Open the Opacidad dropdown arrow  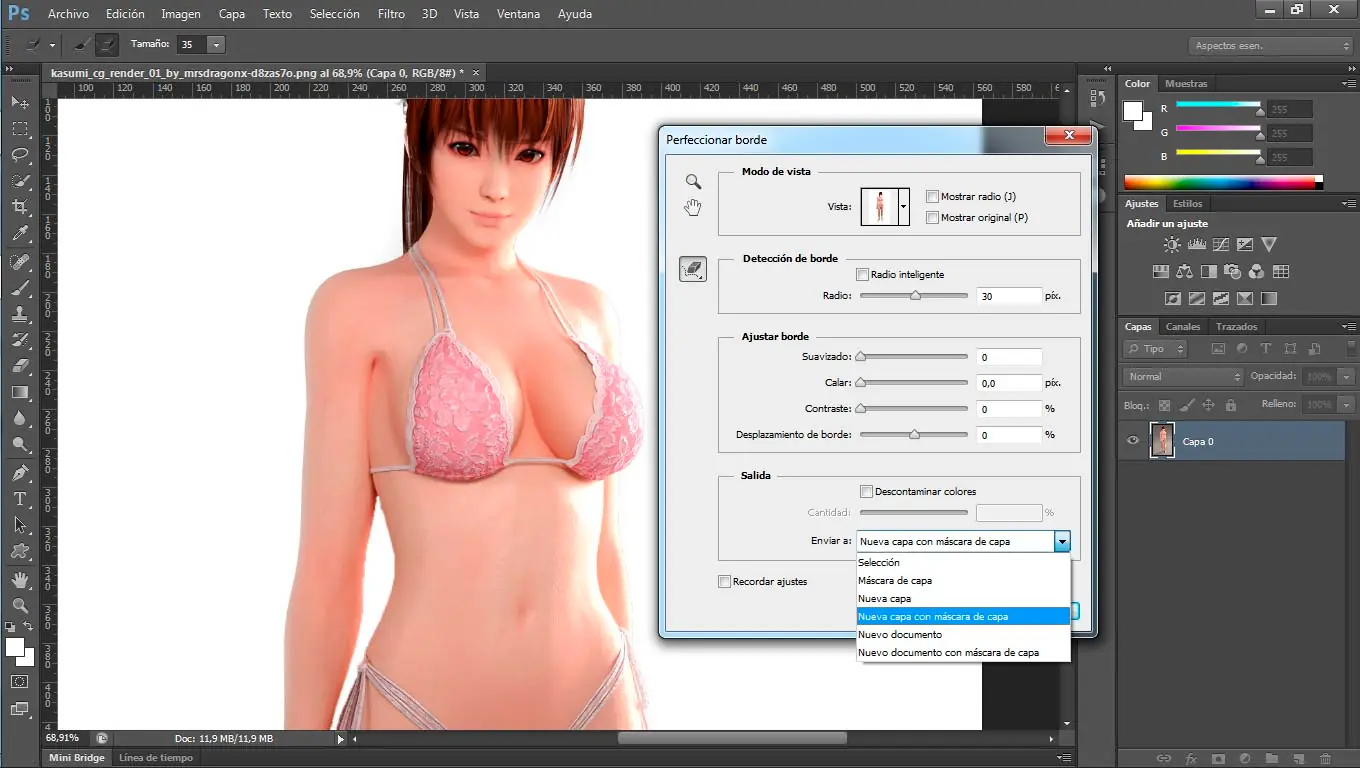1346,377
